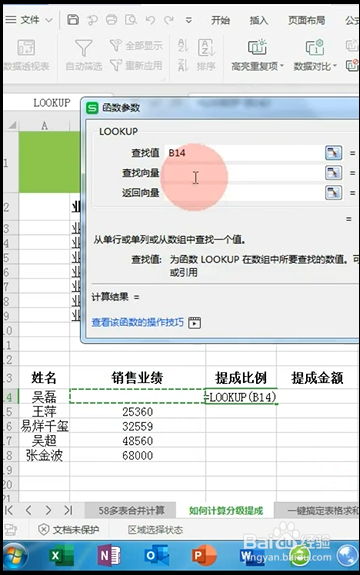Click the cell containing =LOOKUP(B14)

241,396
